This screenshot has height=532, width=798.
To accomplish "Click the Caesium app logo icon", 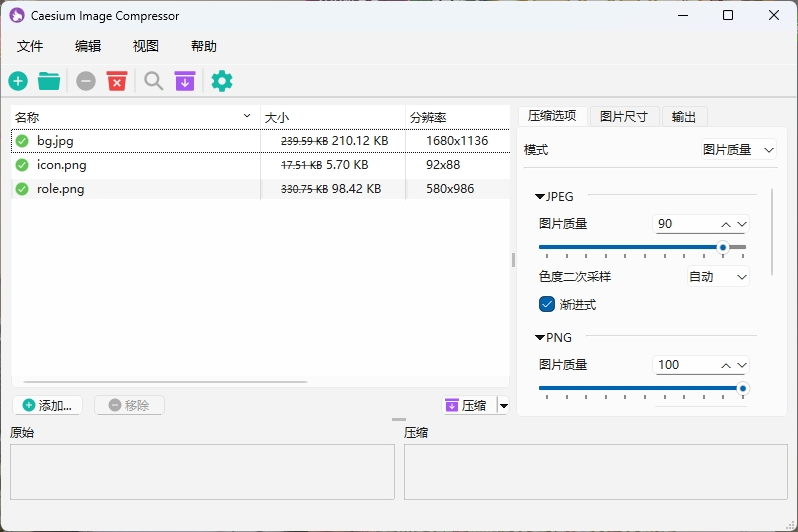I will coord(17,15).
